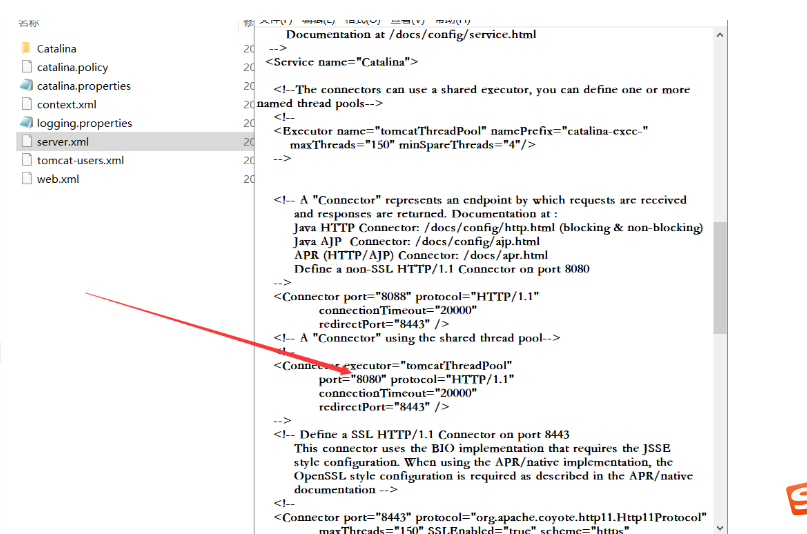The width and height of the screenshot is (807, 534).
Task: Click the first redirectPort="8443" line
Action: click(x=384, y=324)
